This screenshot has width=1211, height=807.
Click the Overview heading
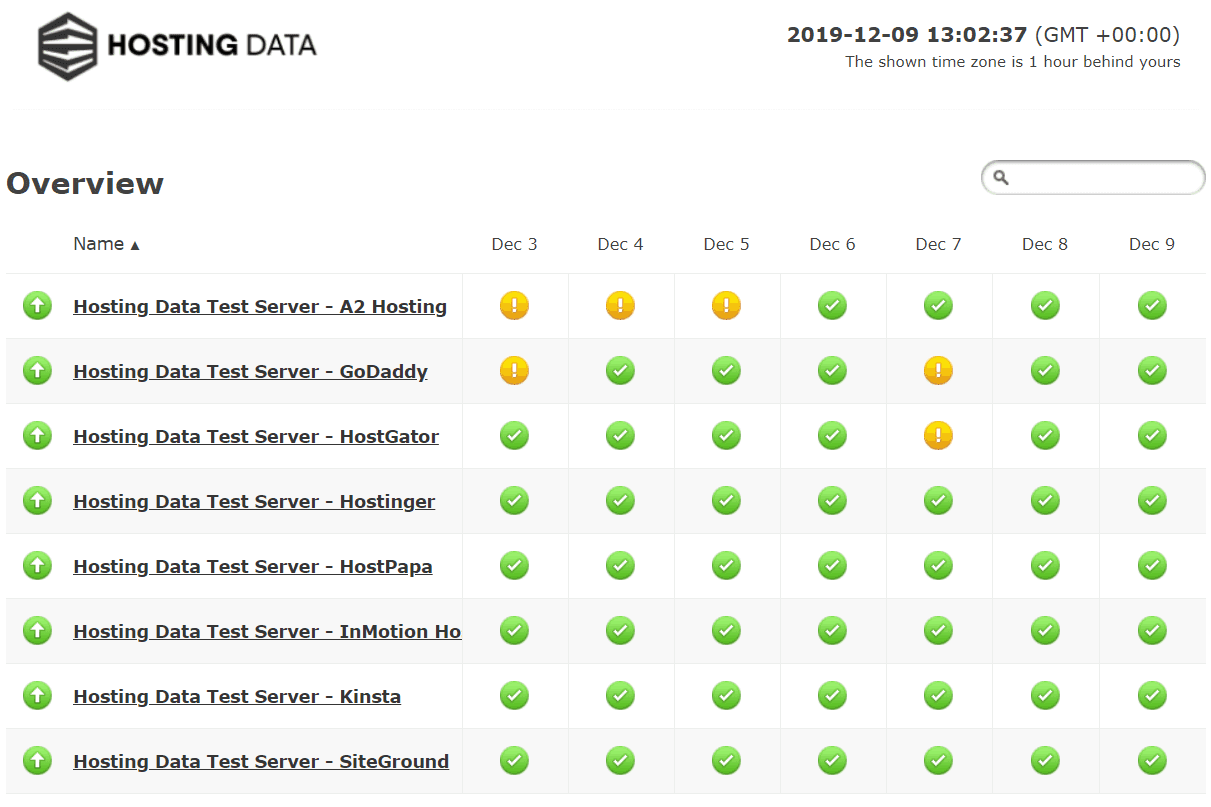tap(85, 184)
